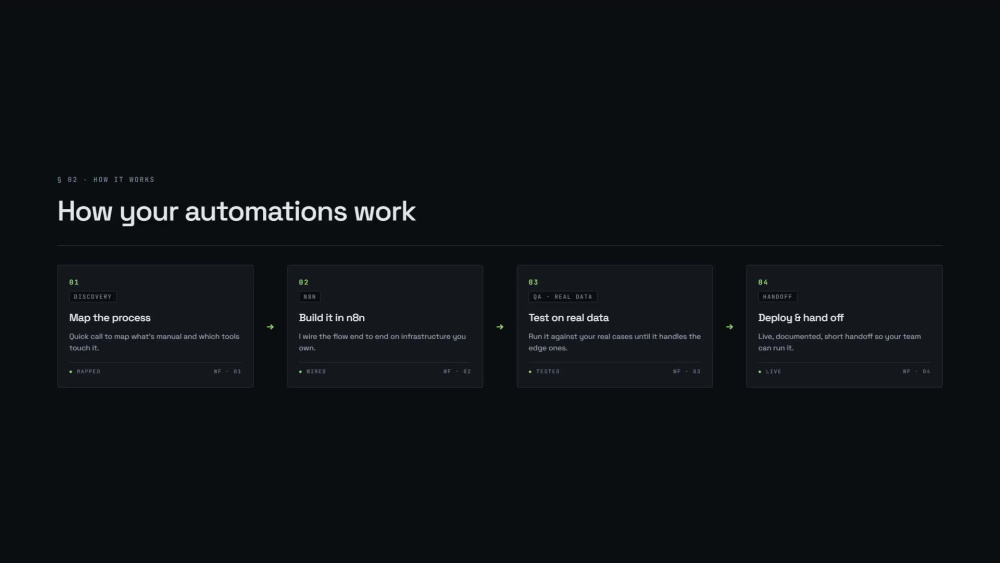The height and width of the screenshot is (563, 1000).
Task: Click the 'Quick call to map what's manual' description
Action: coord(154,342)
